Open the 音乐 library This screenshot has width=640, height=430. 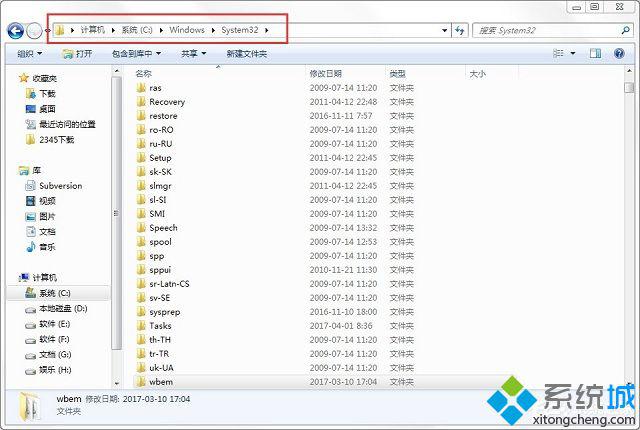(x=41, y=247)
